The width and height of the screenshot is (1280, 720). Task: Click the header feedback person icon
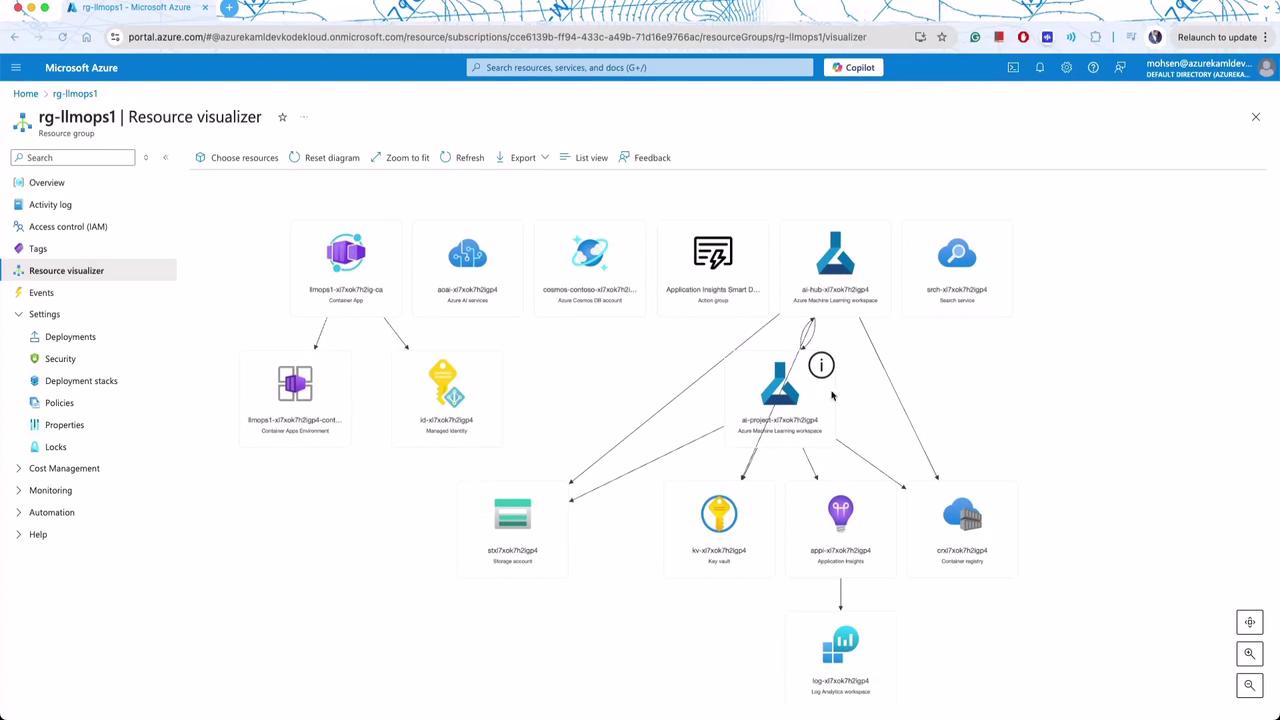coord(1120,68)
